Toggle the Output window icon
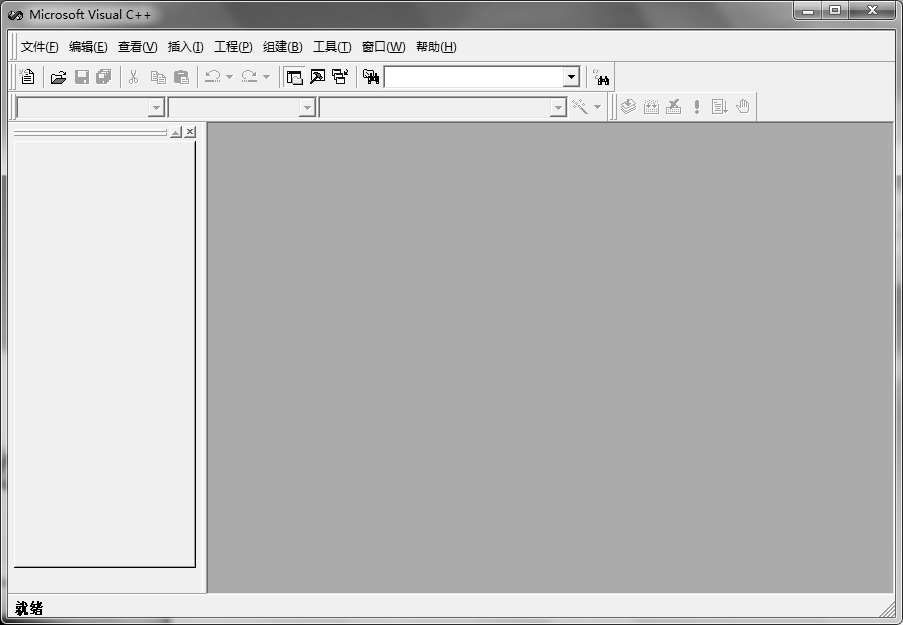The width and height of the screenshot is (903, 625). [x=317, y=77]
